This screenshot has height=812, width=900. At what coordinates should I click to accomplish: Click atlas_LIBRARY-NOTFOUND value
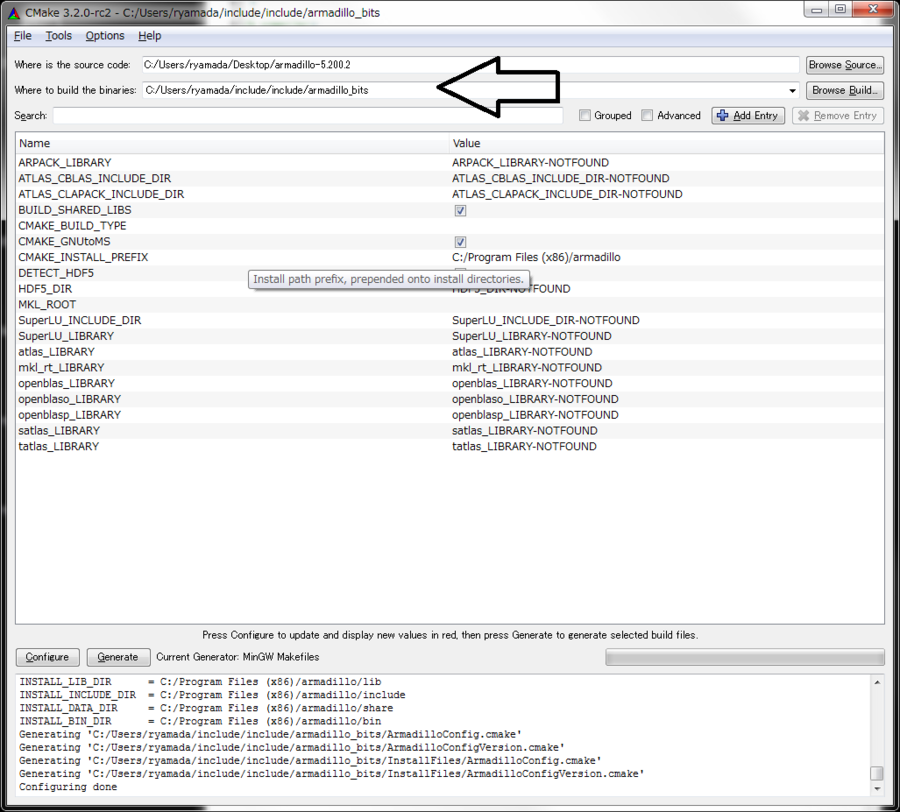tap(522, 352)
